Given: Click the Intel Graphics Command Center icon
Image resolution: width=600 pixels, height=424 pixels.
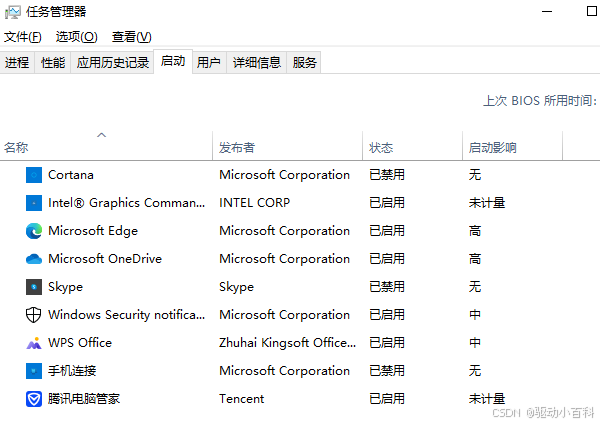Looking at the screenshot, I should (34, 203).
